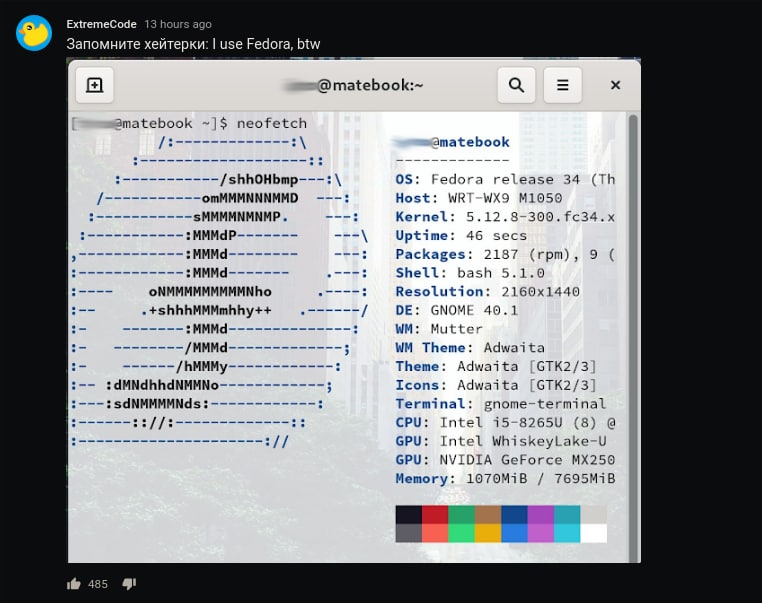The image size is (762, 603).
Task: Click the 'Resolution: 2160x1440' line
Action: pyautogui.click(x=487, y=292)
